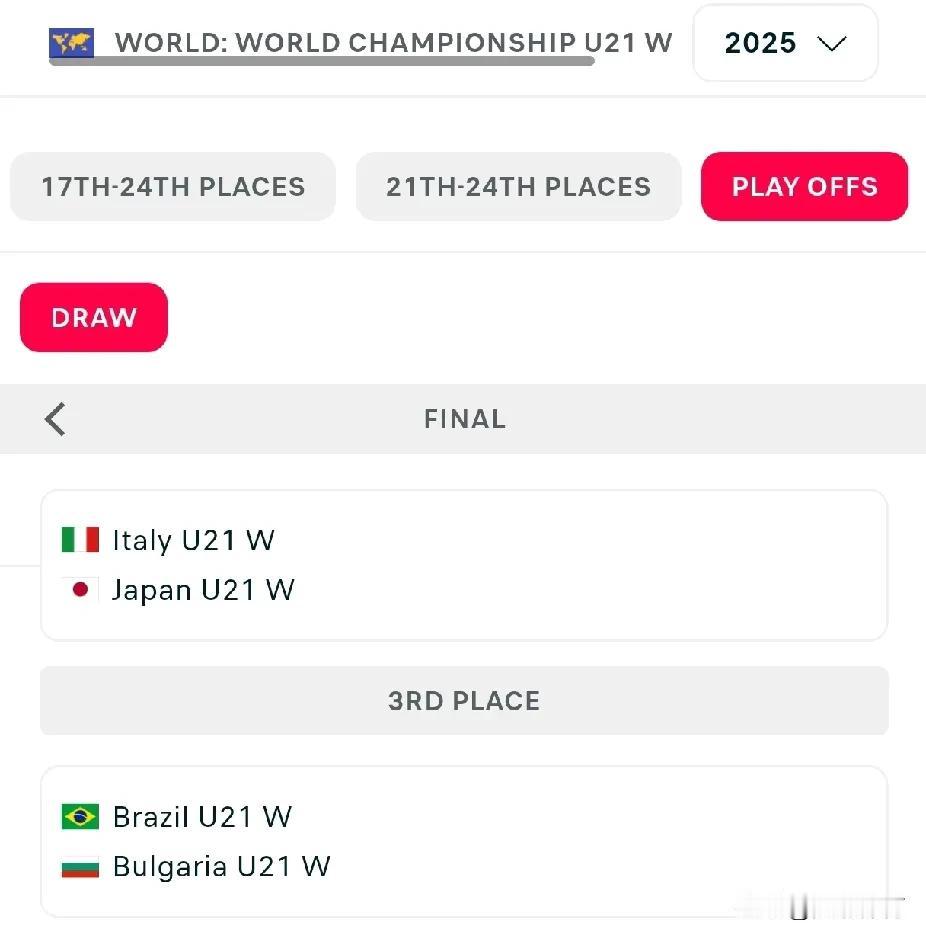Expand year list via the down chevron
926x939 pixels.
click(831, 43)
